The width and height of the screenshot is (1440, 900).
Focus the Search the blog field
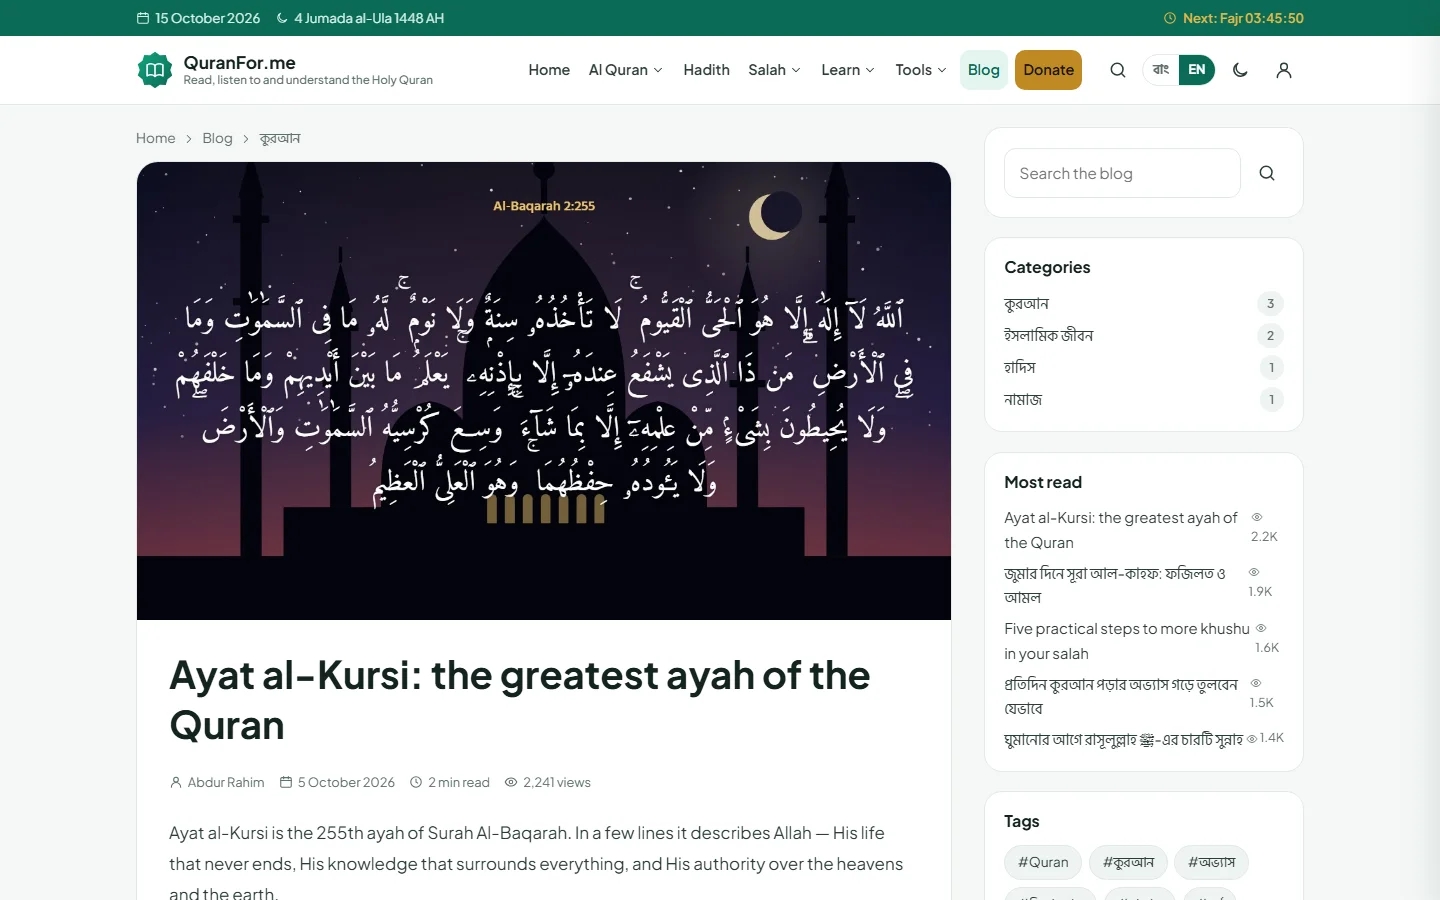(1122, 173)
